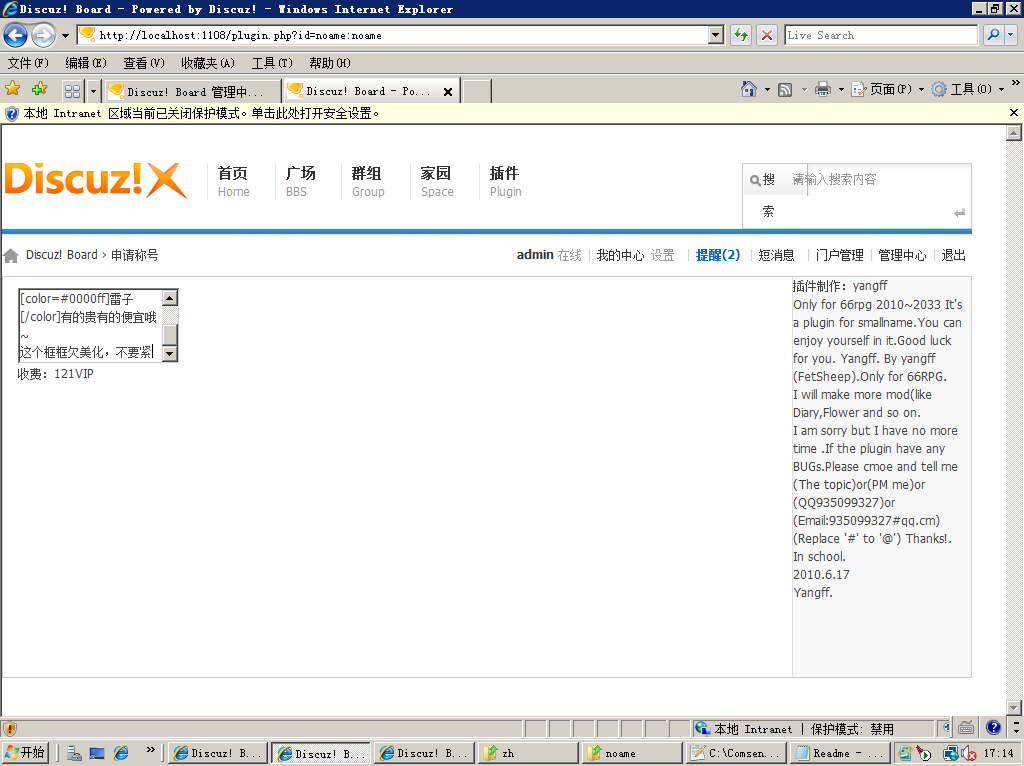Open Favorites Center star icon

[12, 89]
